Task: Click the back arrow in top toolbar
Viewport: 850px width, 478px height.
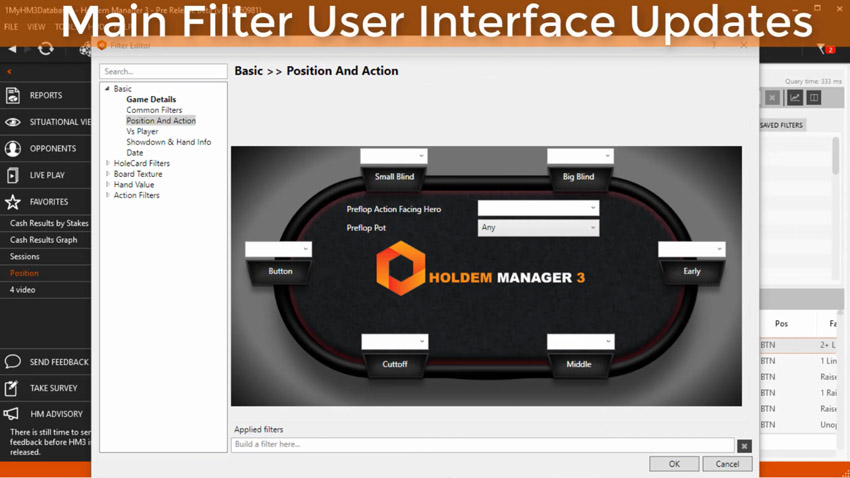Action: point(12,49)
